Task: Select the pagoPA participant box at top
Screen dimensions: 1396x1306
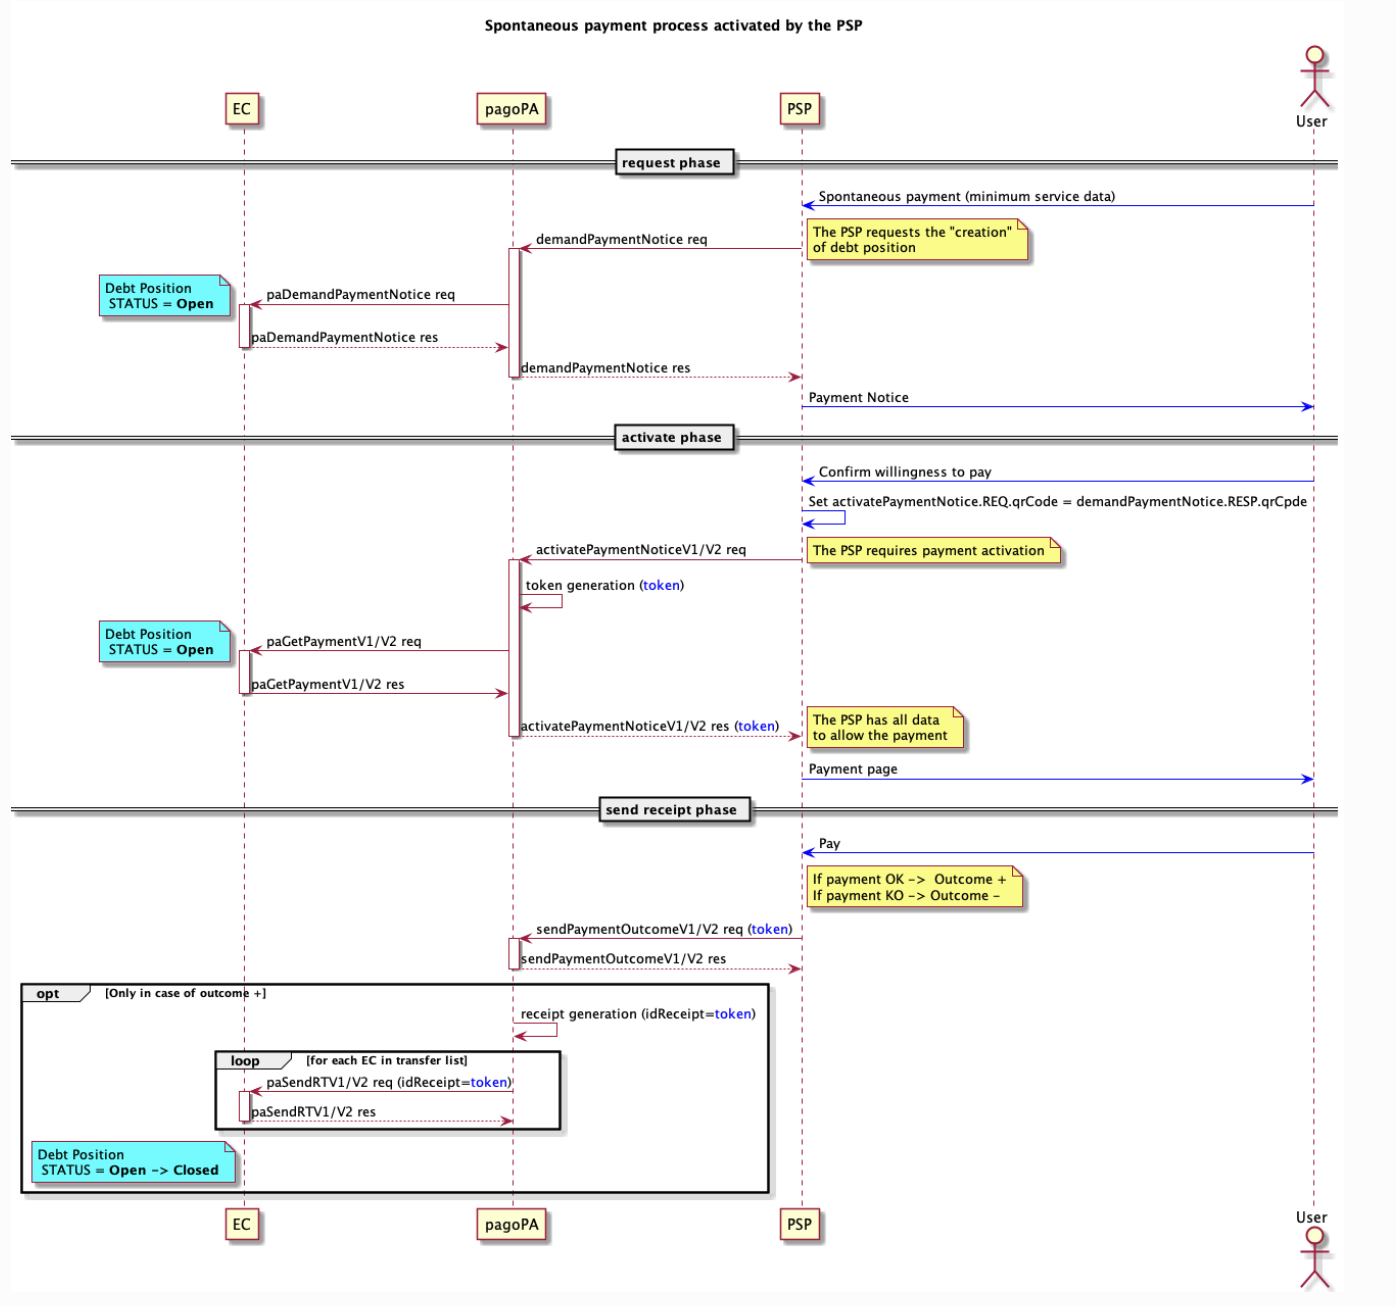Action: pyautogui.click(x=512, y=109)
